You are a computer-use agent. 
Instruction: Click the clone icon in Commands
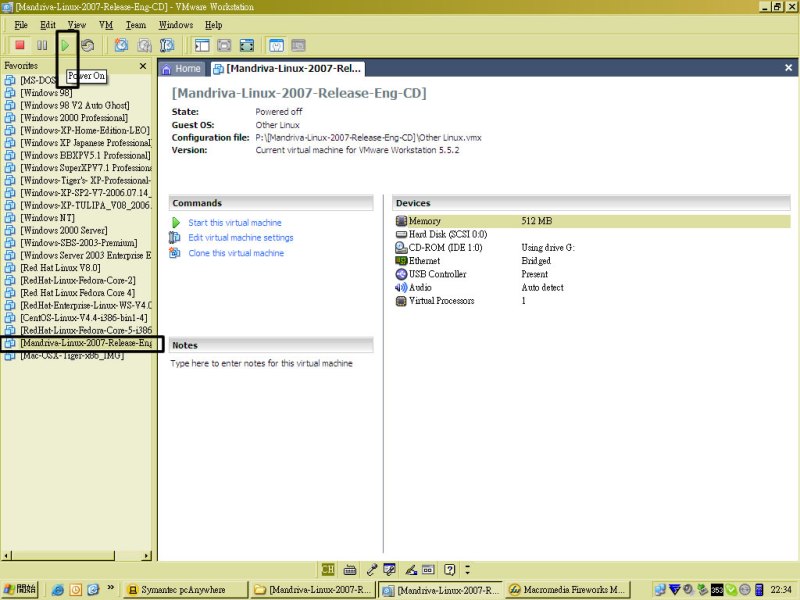point(175,253)
